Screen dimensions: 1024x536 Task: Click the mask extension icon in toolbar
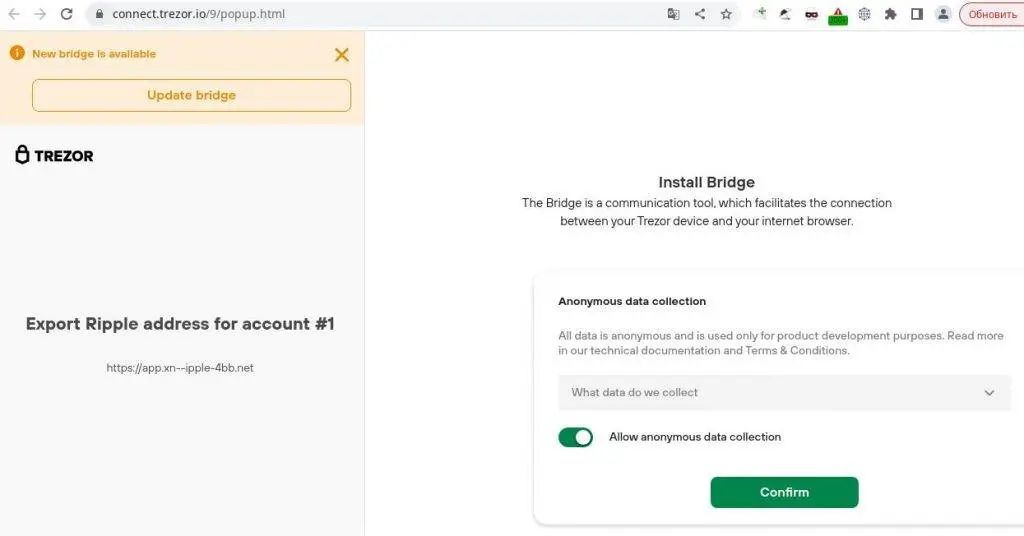pyautogui.click(x=812, y=14)
